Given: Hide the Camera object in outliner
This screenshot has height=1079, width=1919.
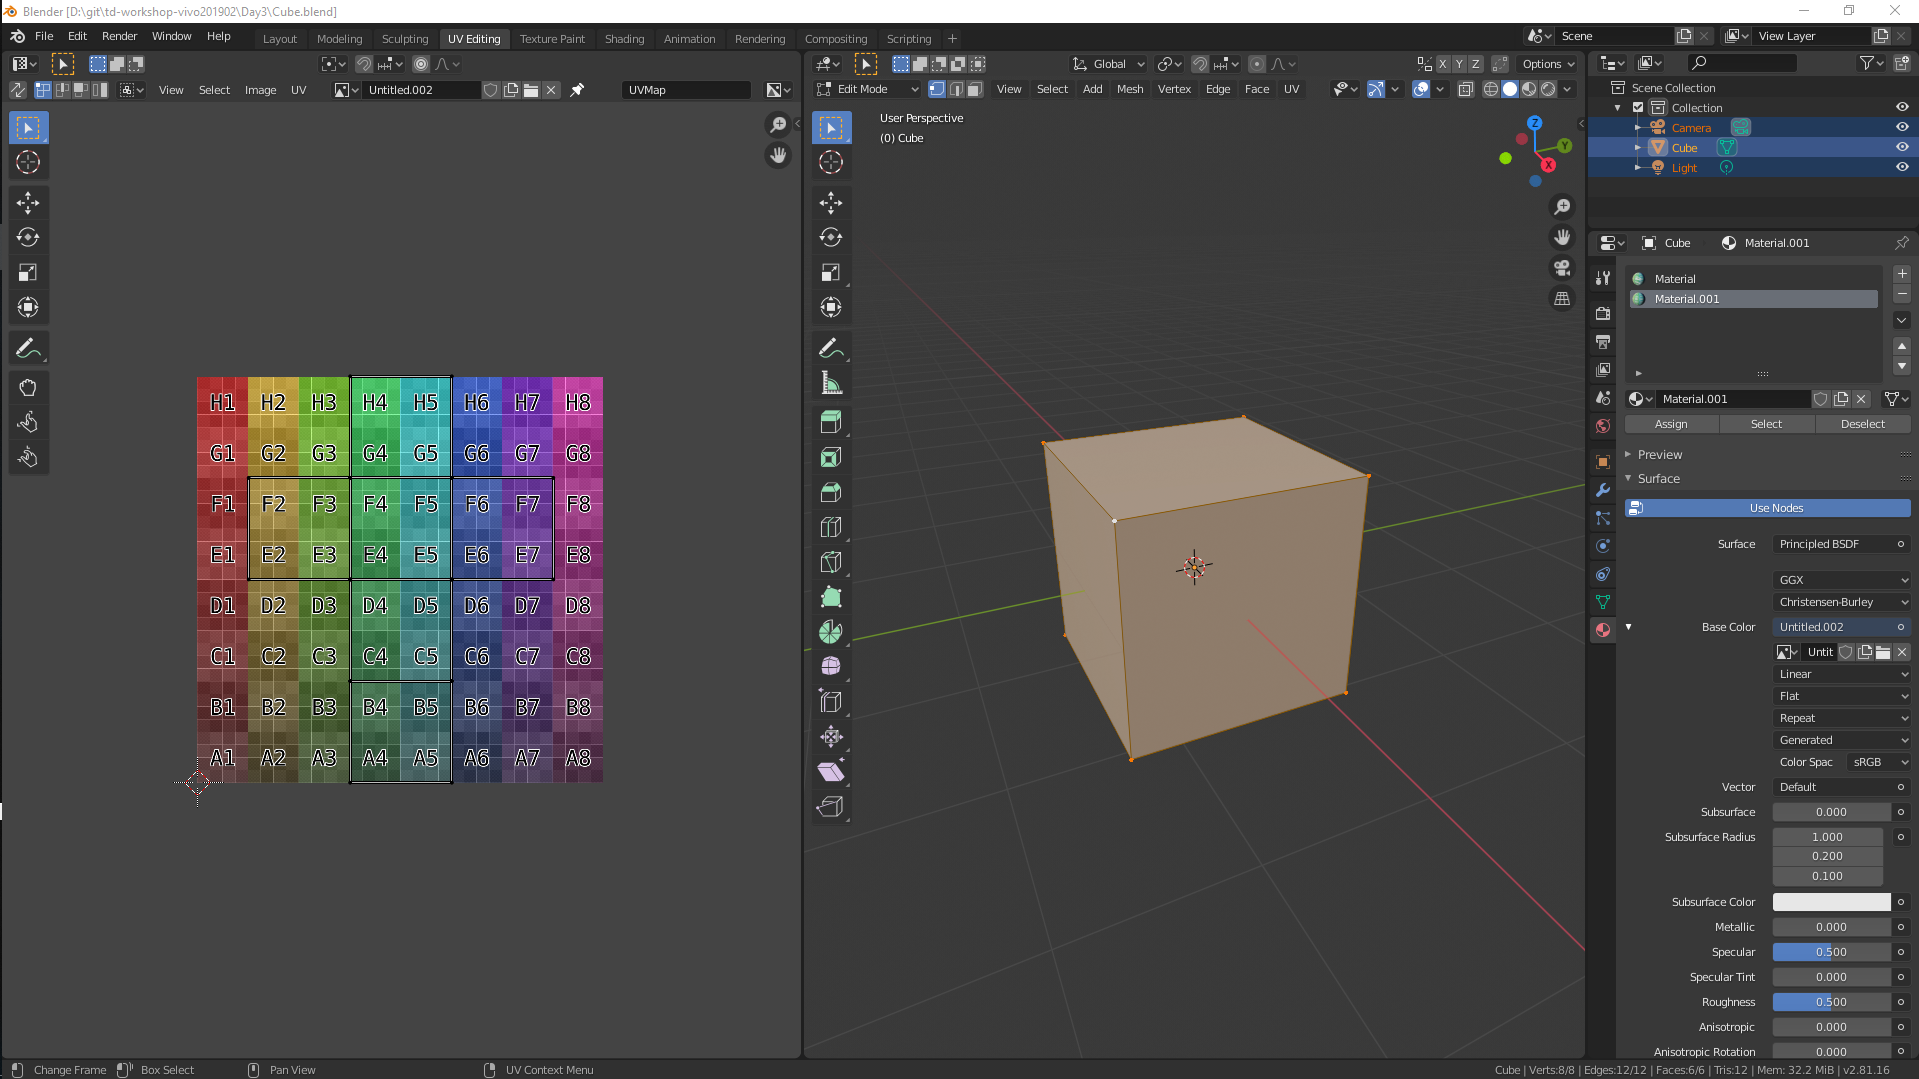Looking at the screenshot, I should 1902,127.
